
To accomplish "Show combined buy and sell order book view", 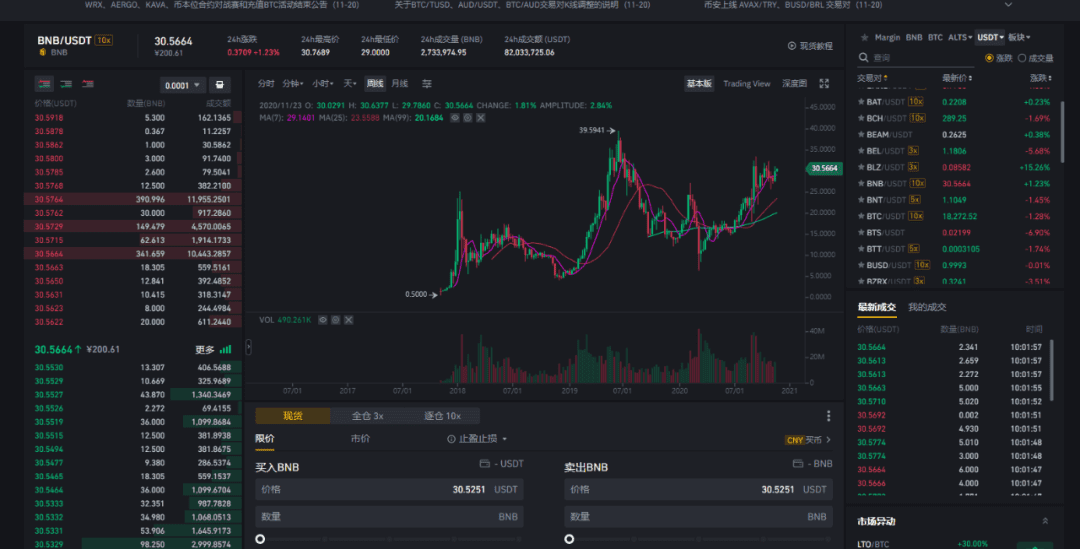I will click(45, 84).
